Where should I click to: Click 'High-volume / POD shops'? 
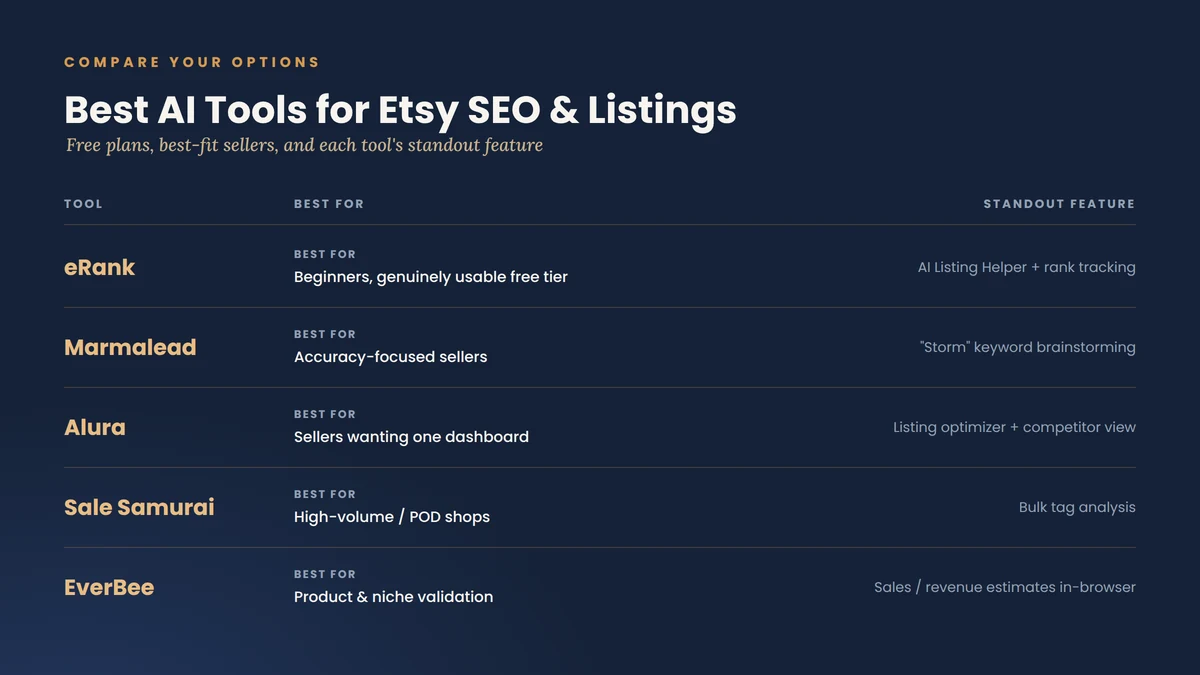392,517
